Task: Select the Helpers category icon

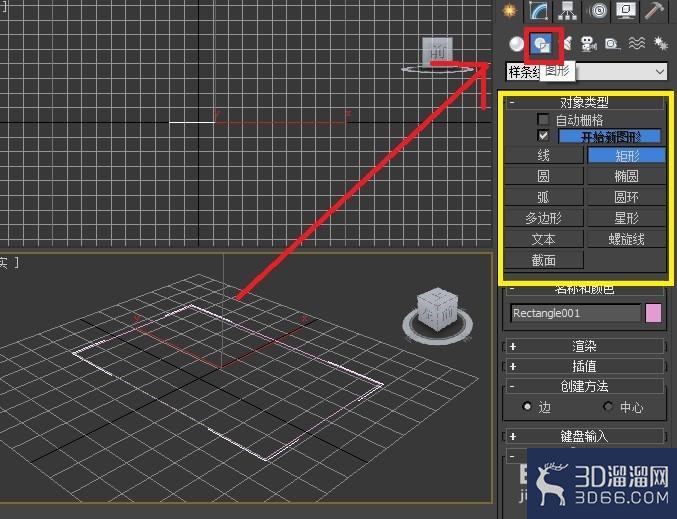Action: (613, 44)
